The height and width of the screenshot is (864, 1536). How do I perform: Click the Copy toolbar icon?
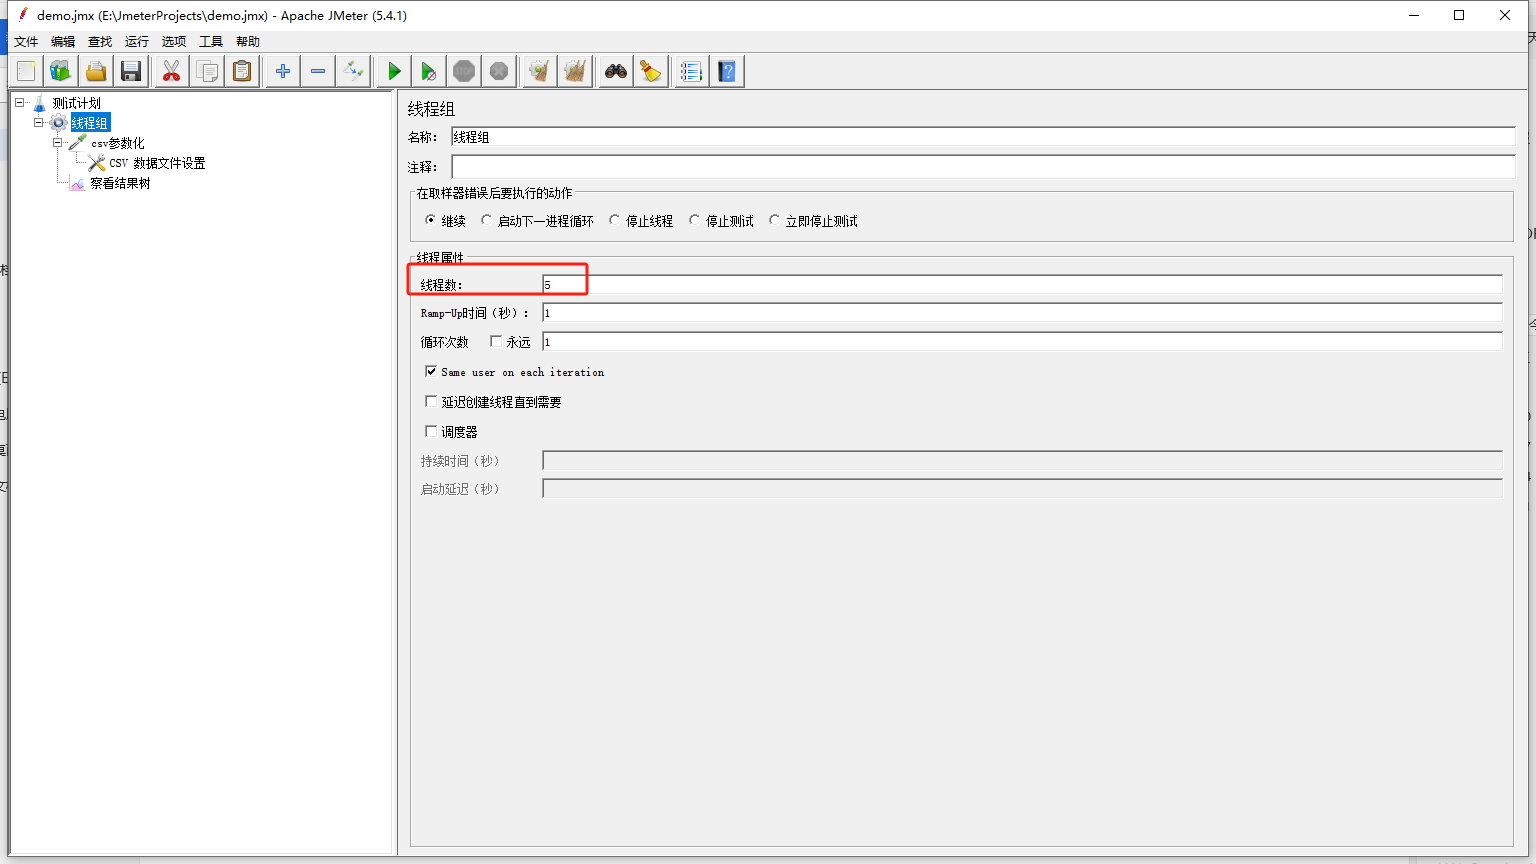coord(207,71)
